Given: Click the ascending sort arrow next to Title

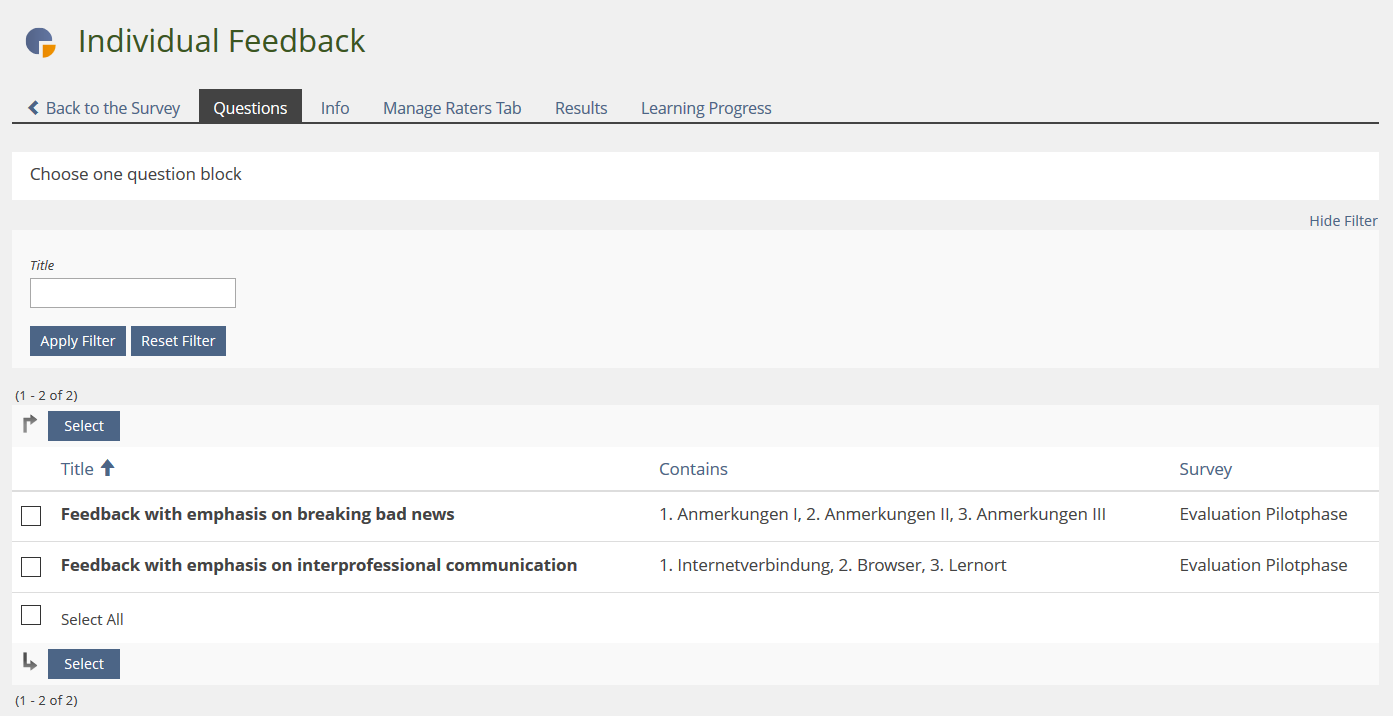Looking at the screenshot, I should pyautogui.click(x=108, y=468).
